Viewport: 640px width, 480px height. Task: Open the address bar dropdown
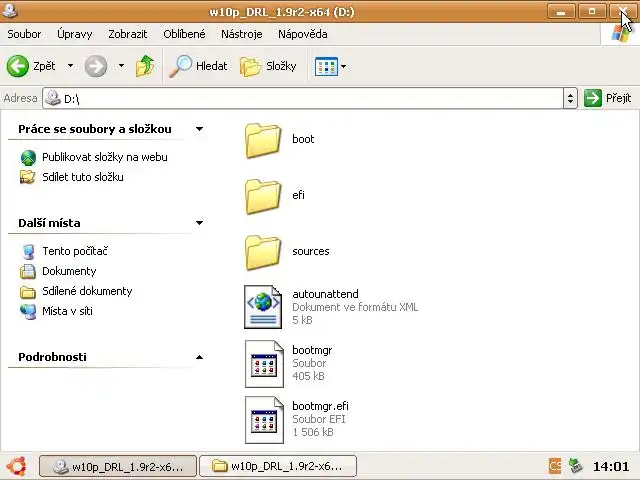(x=570, y=98)
